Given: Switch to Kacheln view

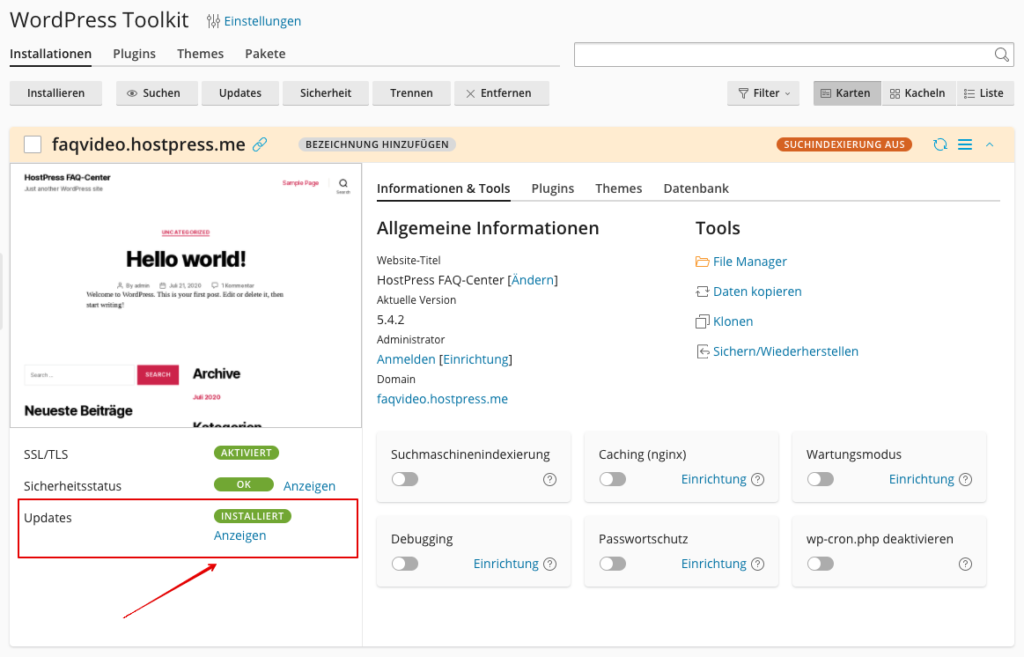Looking at the screenshot, I should click(x=918, y=93).
